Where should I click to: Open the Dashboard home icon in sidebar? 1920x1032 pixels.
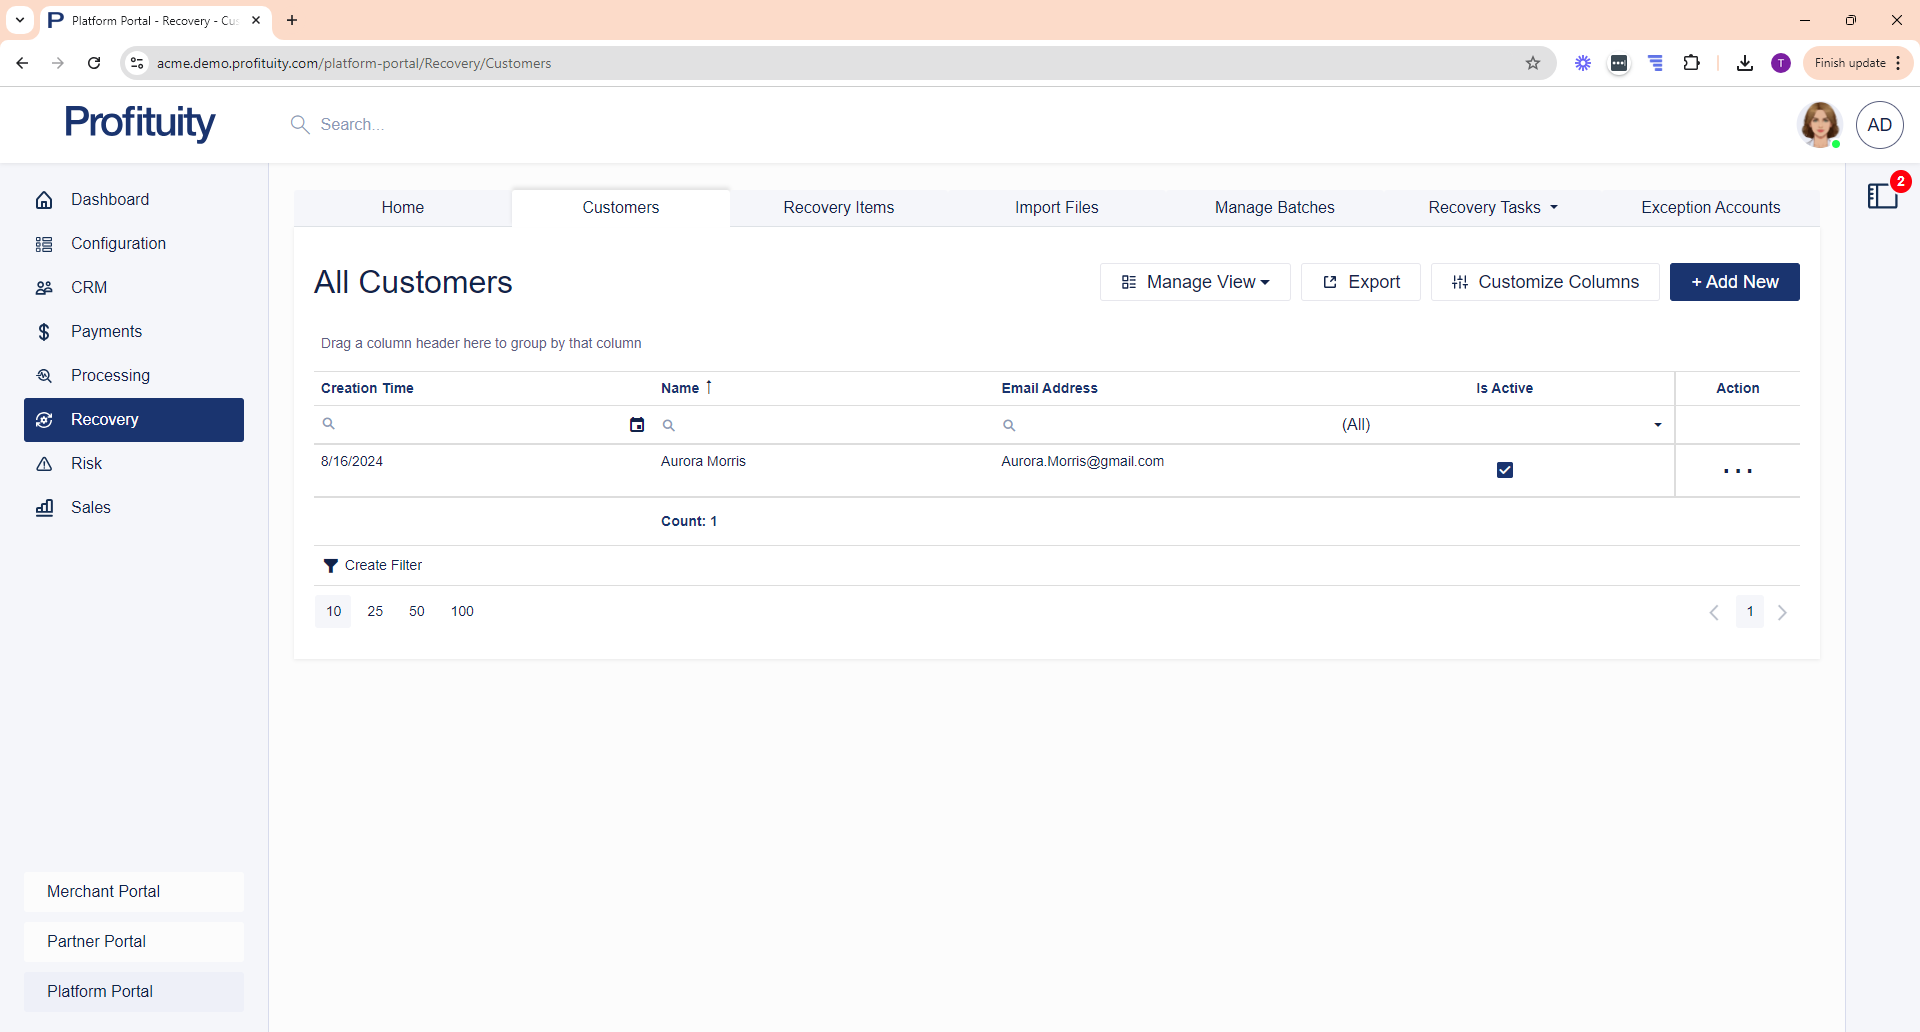click(44, 200)
